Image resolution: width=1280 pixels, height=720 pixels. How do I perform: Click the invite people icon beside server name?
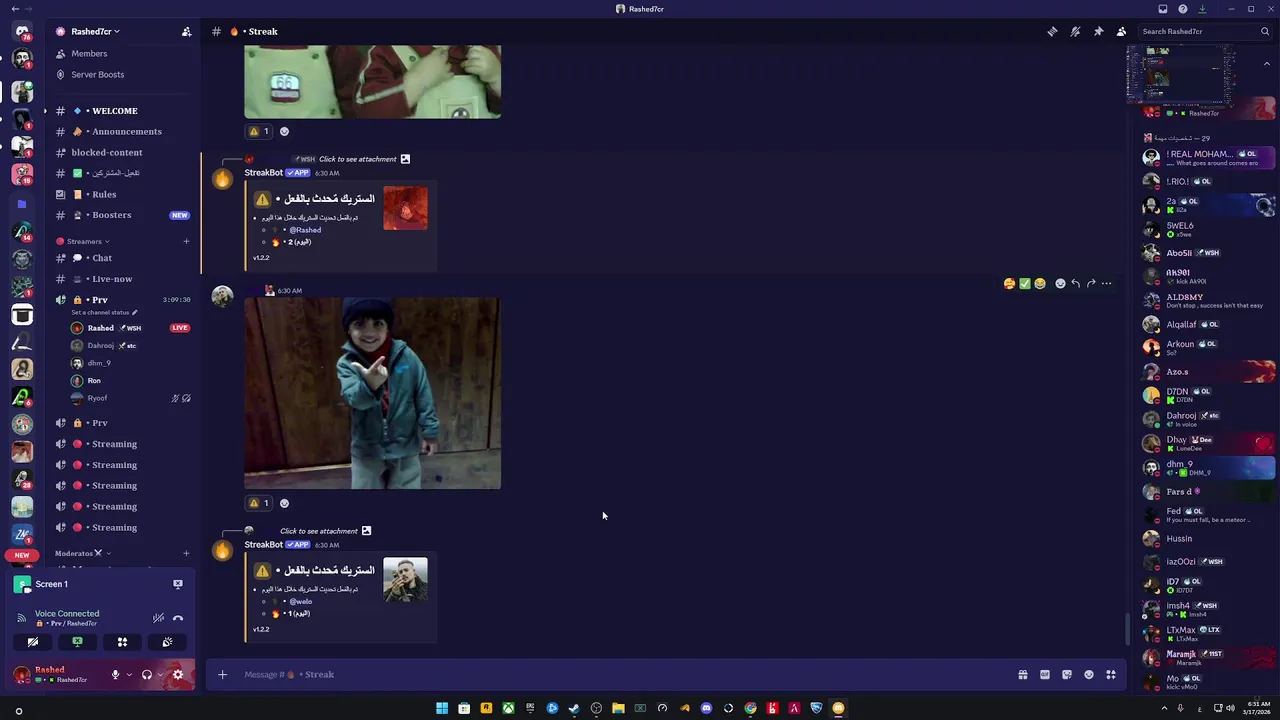click(186, 31)
